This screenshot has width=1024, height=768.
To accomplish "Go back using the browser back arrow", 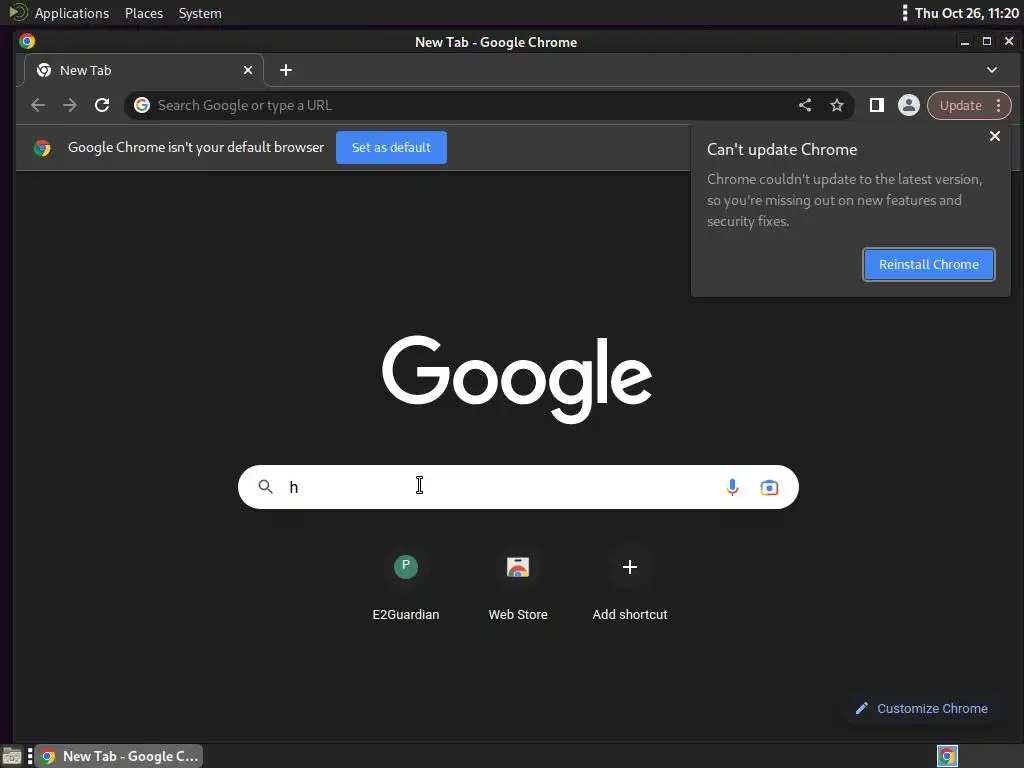I will tap(38, 105).
